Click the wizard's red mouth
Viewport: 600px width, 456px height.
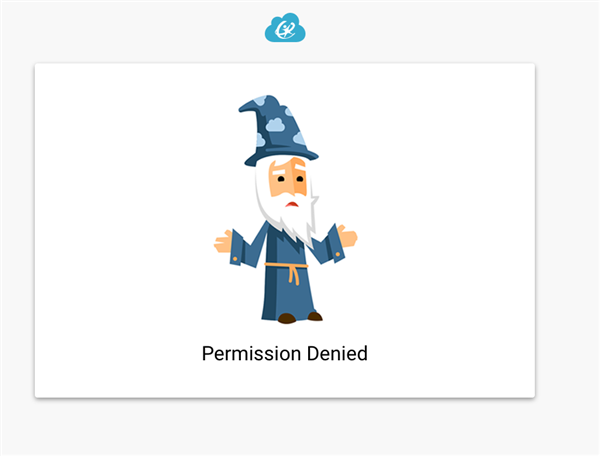292,204
